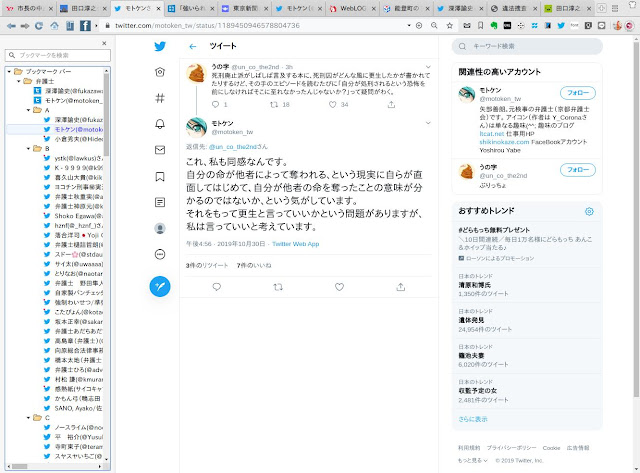
Task: Open the Messages envelope icon
Action: coord(160,150)
